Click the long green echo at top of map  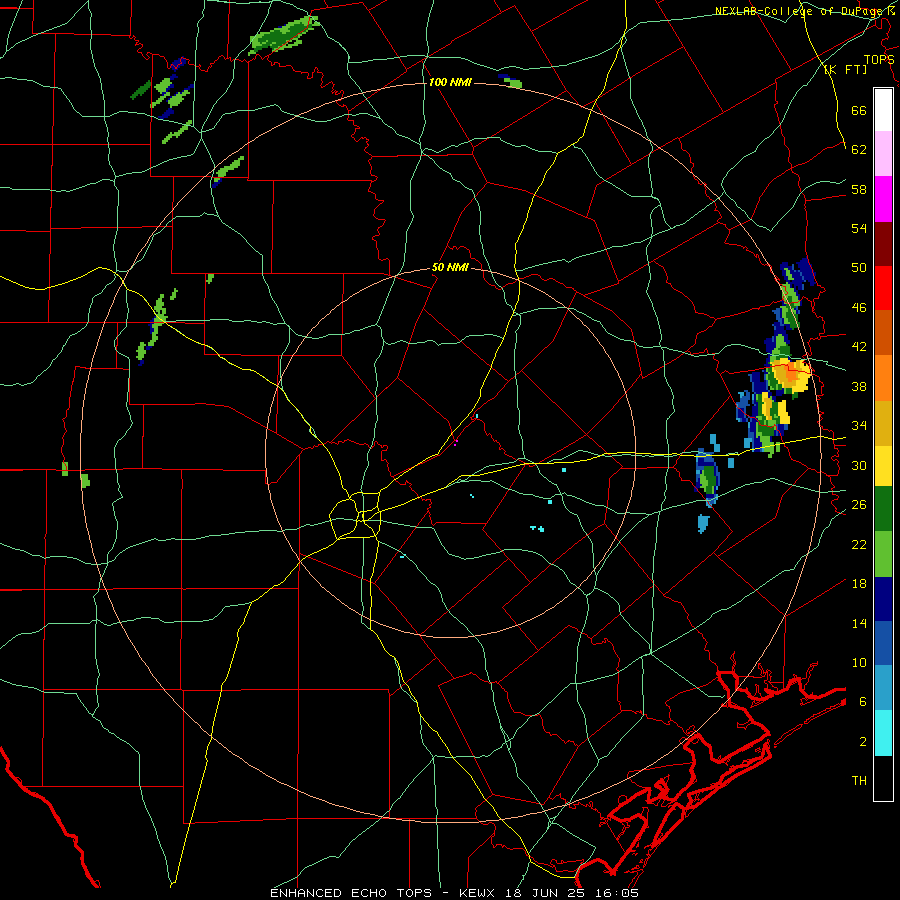284,34
